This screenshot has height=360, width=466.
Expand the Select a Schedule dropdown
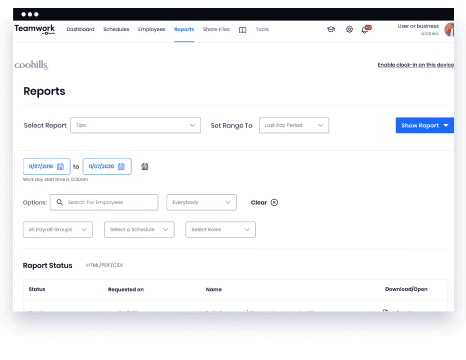click(x=139, y=229)
